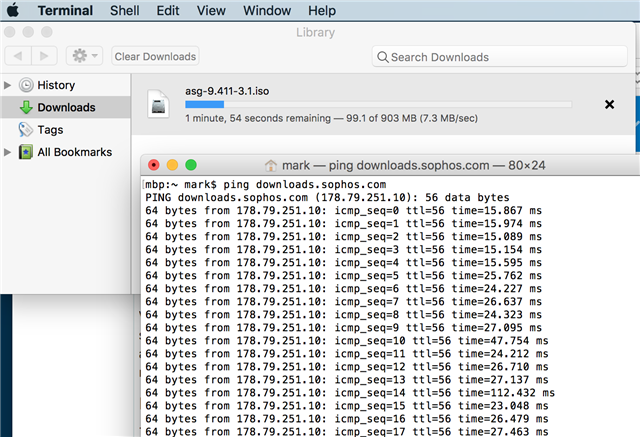Select Downloads in the Library sidebar

[x=65, y=107]
